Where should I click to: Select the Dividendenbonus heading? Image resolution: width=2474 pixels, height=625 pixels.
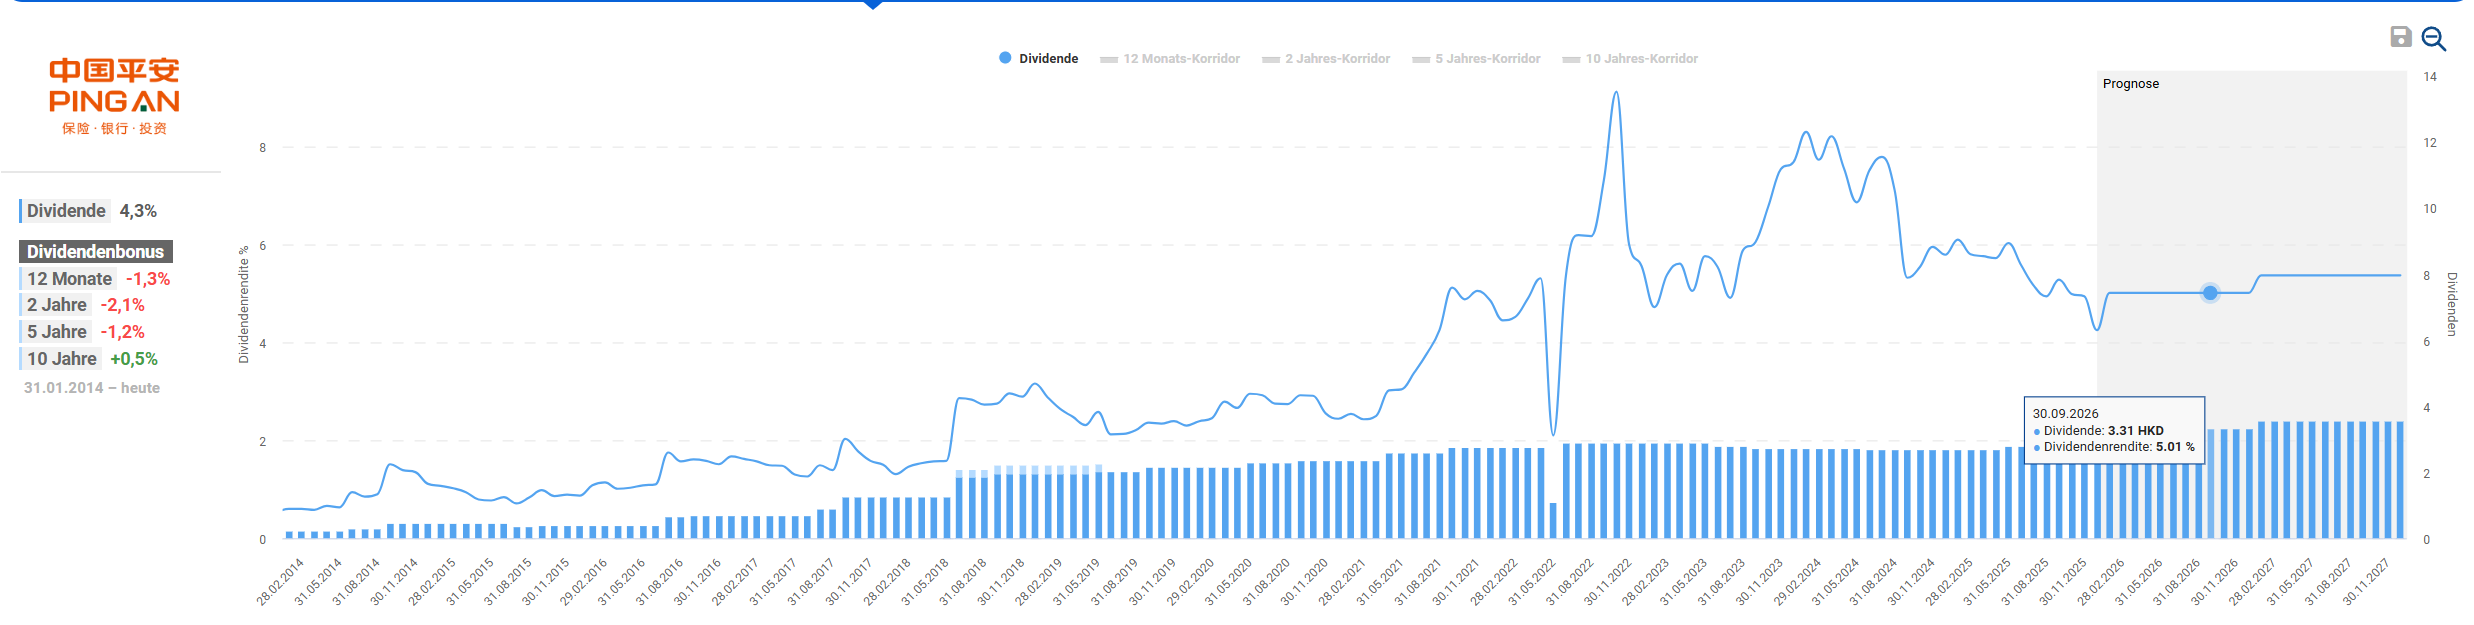[x=95, y=252]
